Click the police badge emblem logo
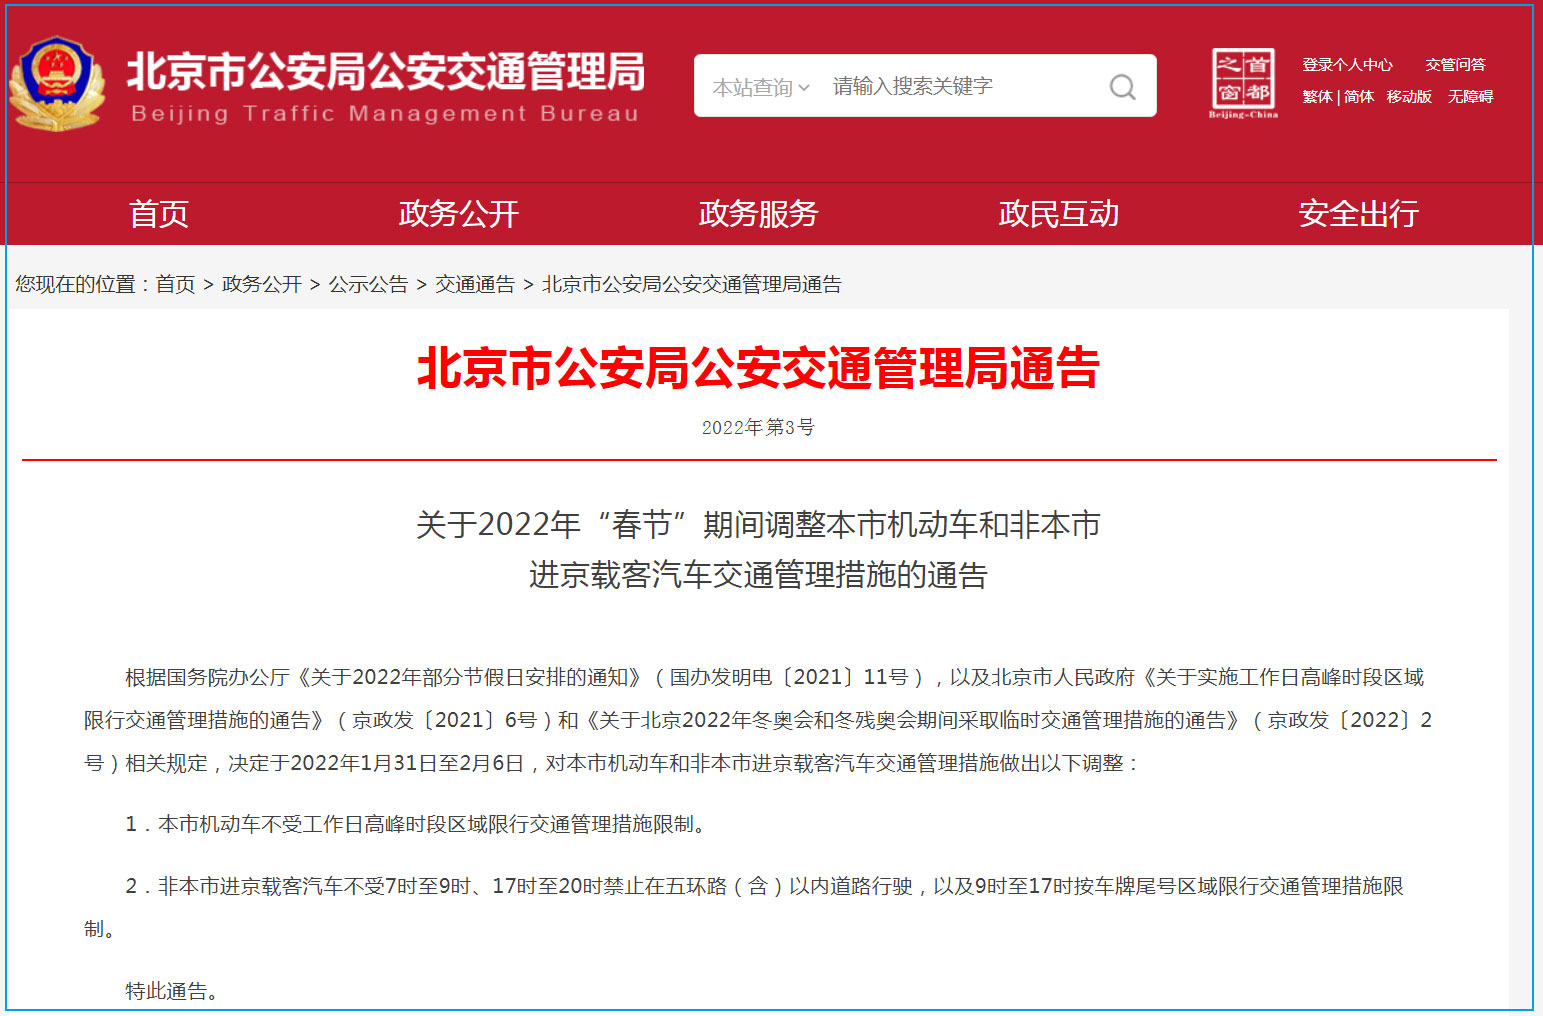Image resolution: width=1543 pixels, height=1016 pixels. [x=57, y=84]
